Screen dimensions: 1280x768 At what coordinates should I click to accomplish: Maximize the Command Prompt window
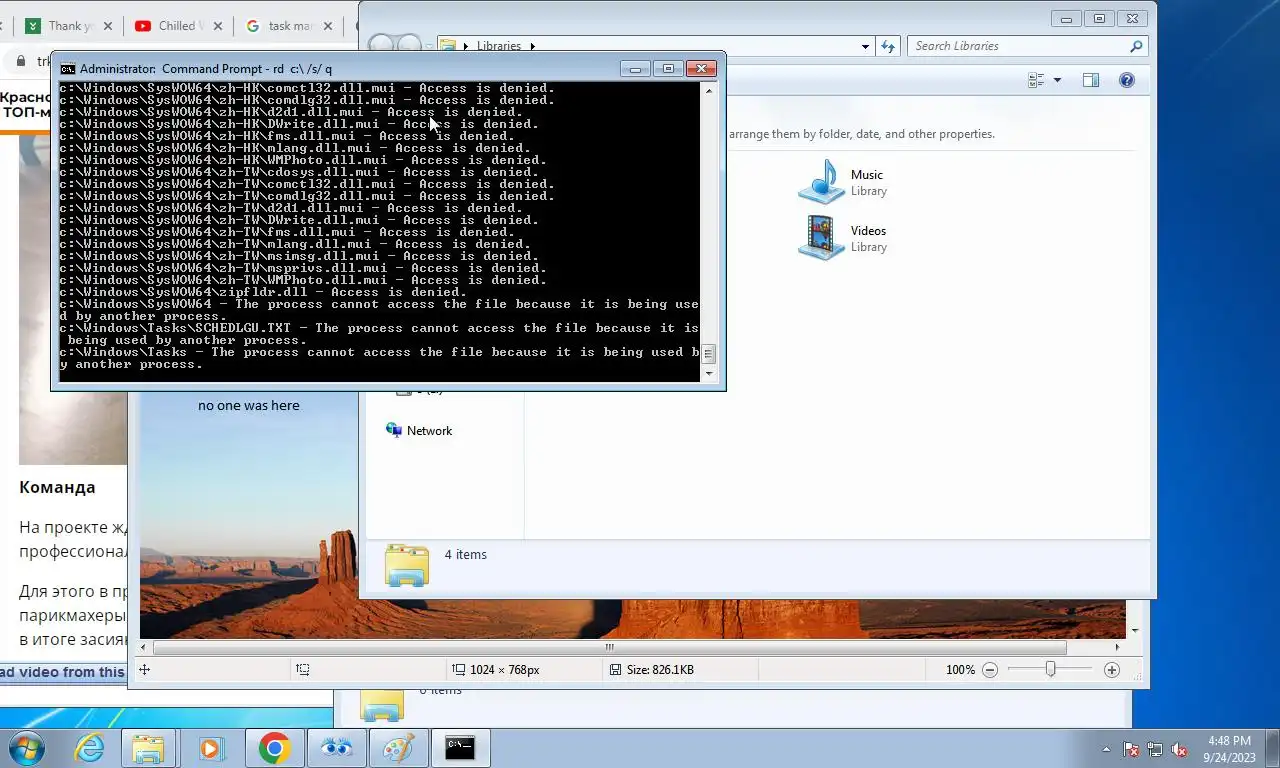[x=668, y=69]
